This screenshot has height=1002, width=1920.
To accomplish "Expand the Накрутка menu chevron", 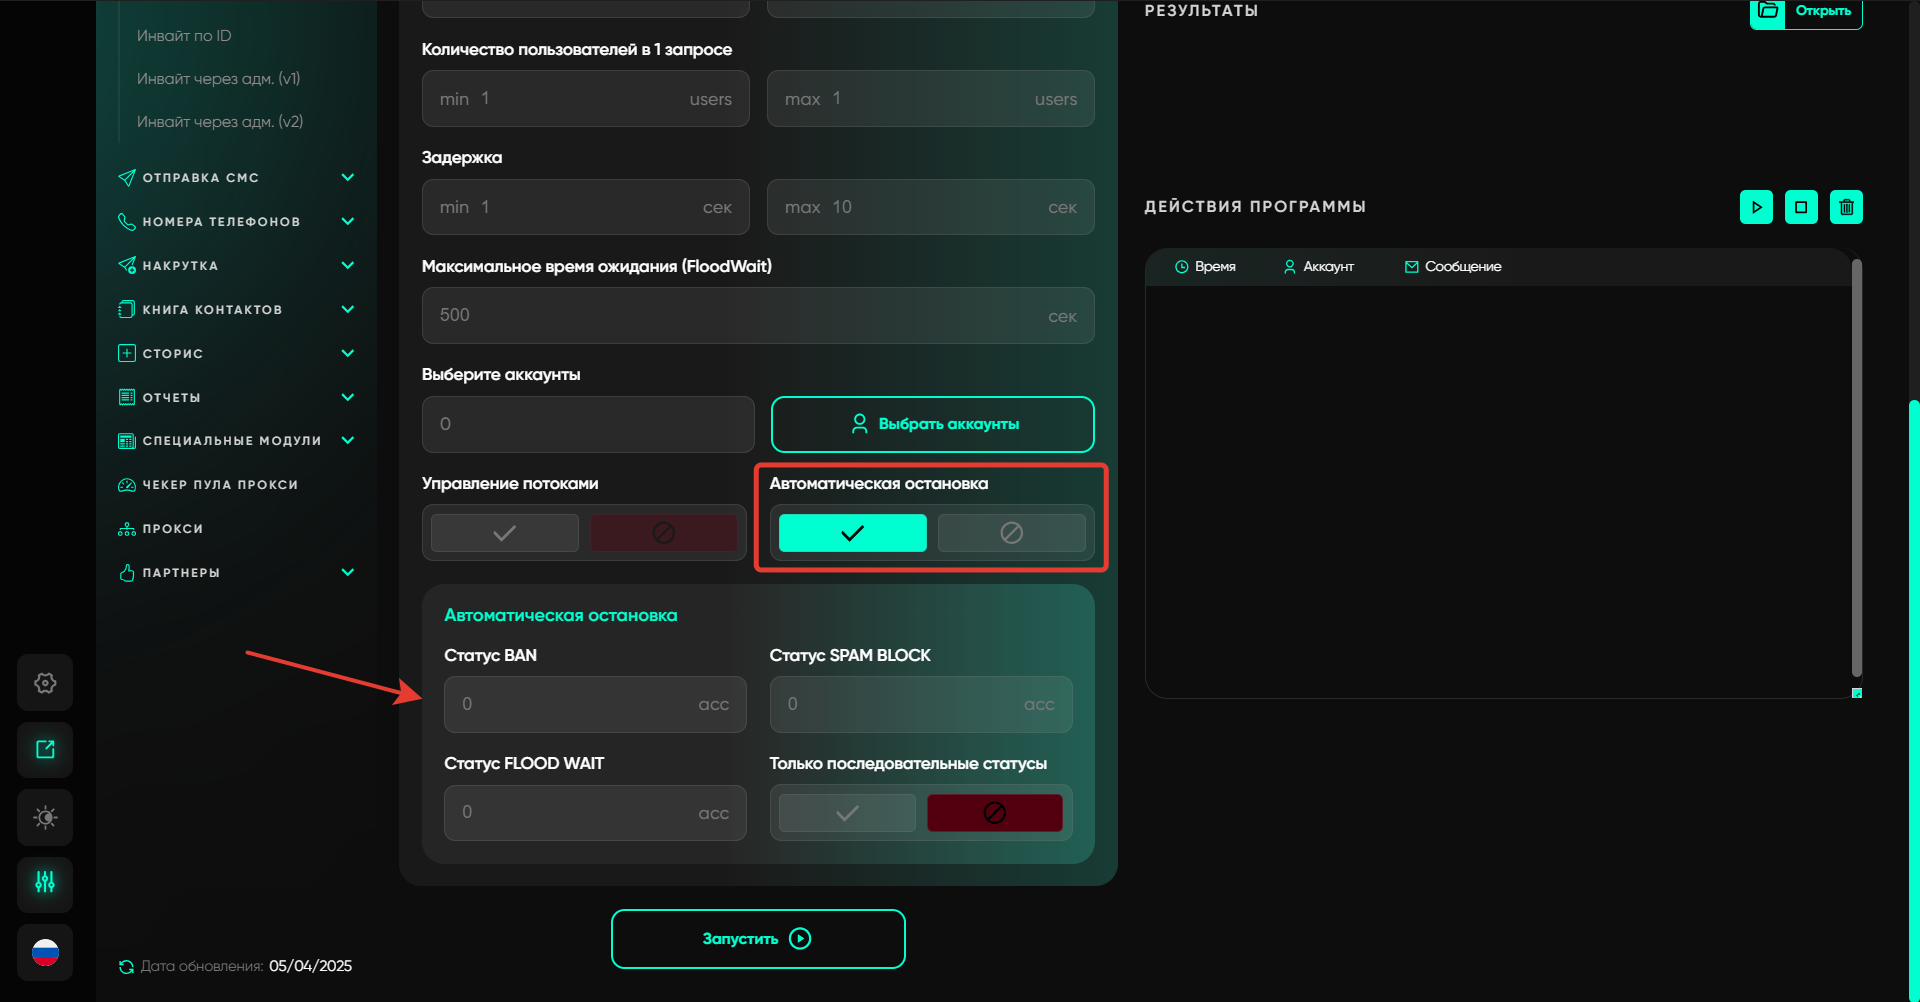I will tap(348, 265).
